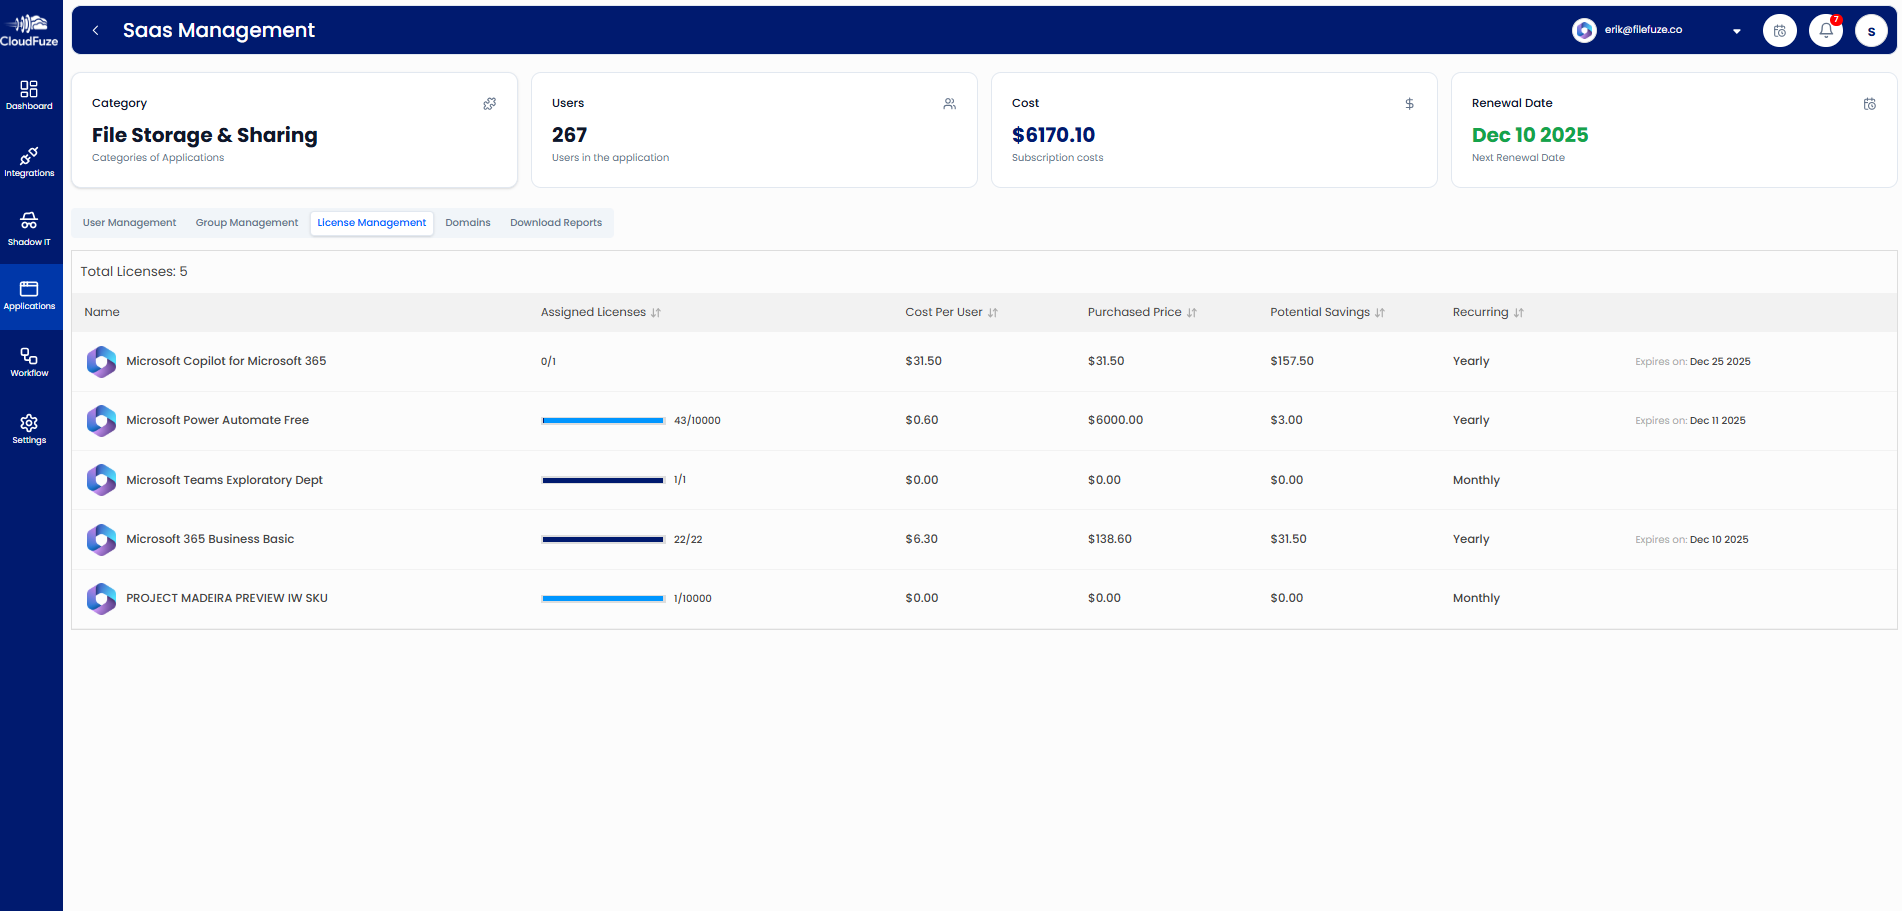
Task: Toggle sorting on the Assigned Licenses column
Action: tap(656, 312)
